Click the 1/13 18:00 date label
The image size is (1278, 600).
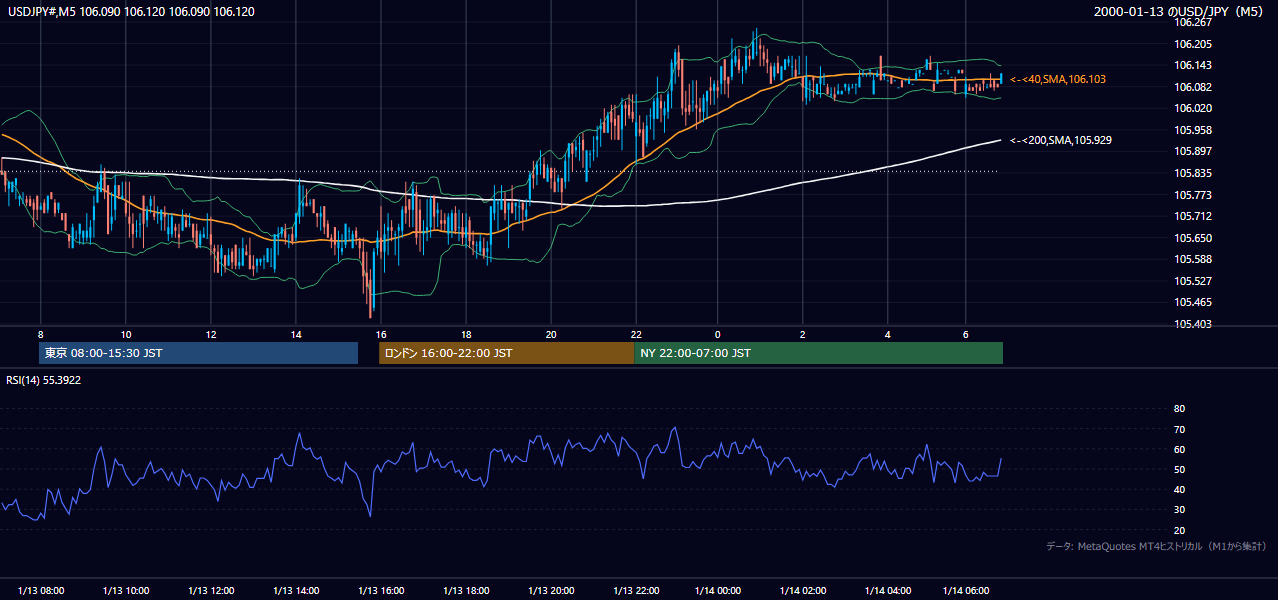(465, 591)
